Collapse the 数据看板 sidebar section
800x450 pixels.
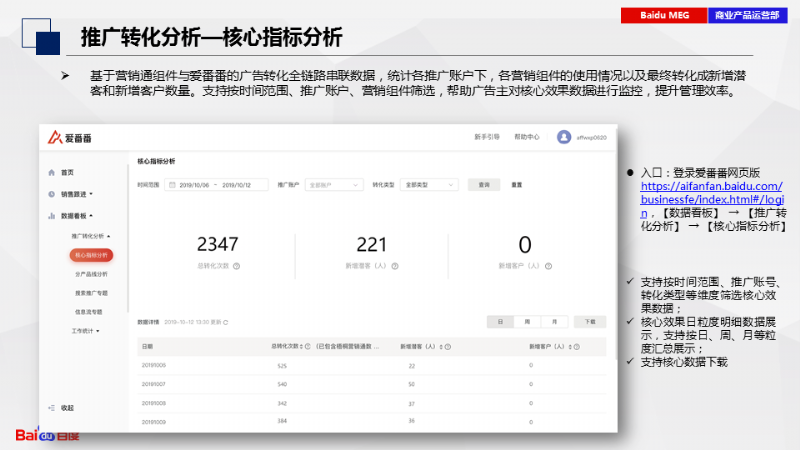point(76,215)
